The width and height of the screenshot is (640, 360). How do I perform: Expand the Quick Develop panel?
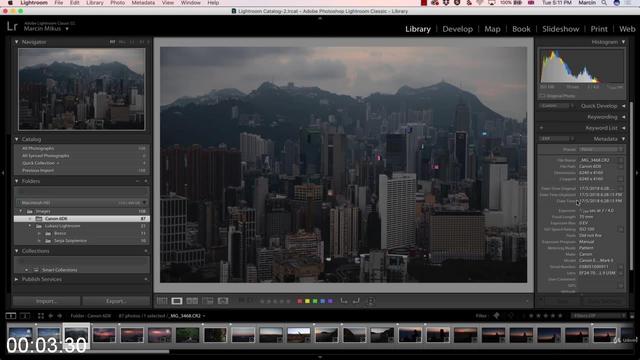tap(623, 106)
